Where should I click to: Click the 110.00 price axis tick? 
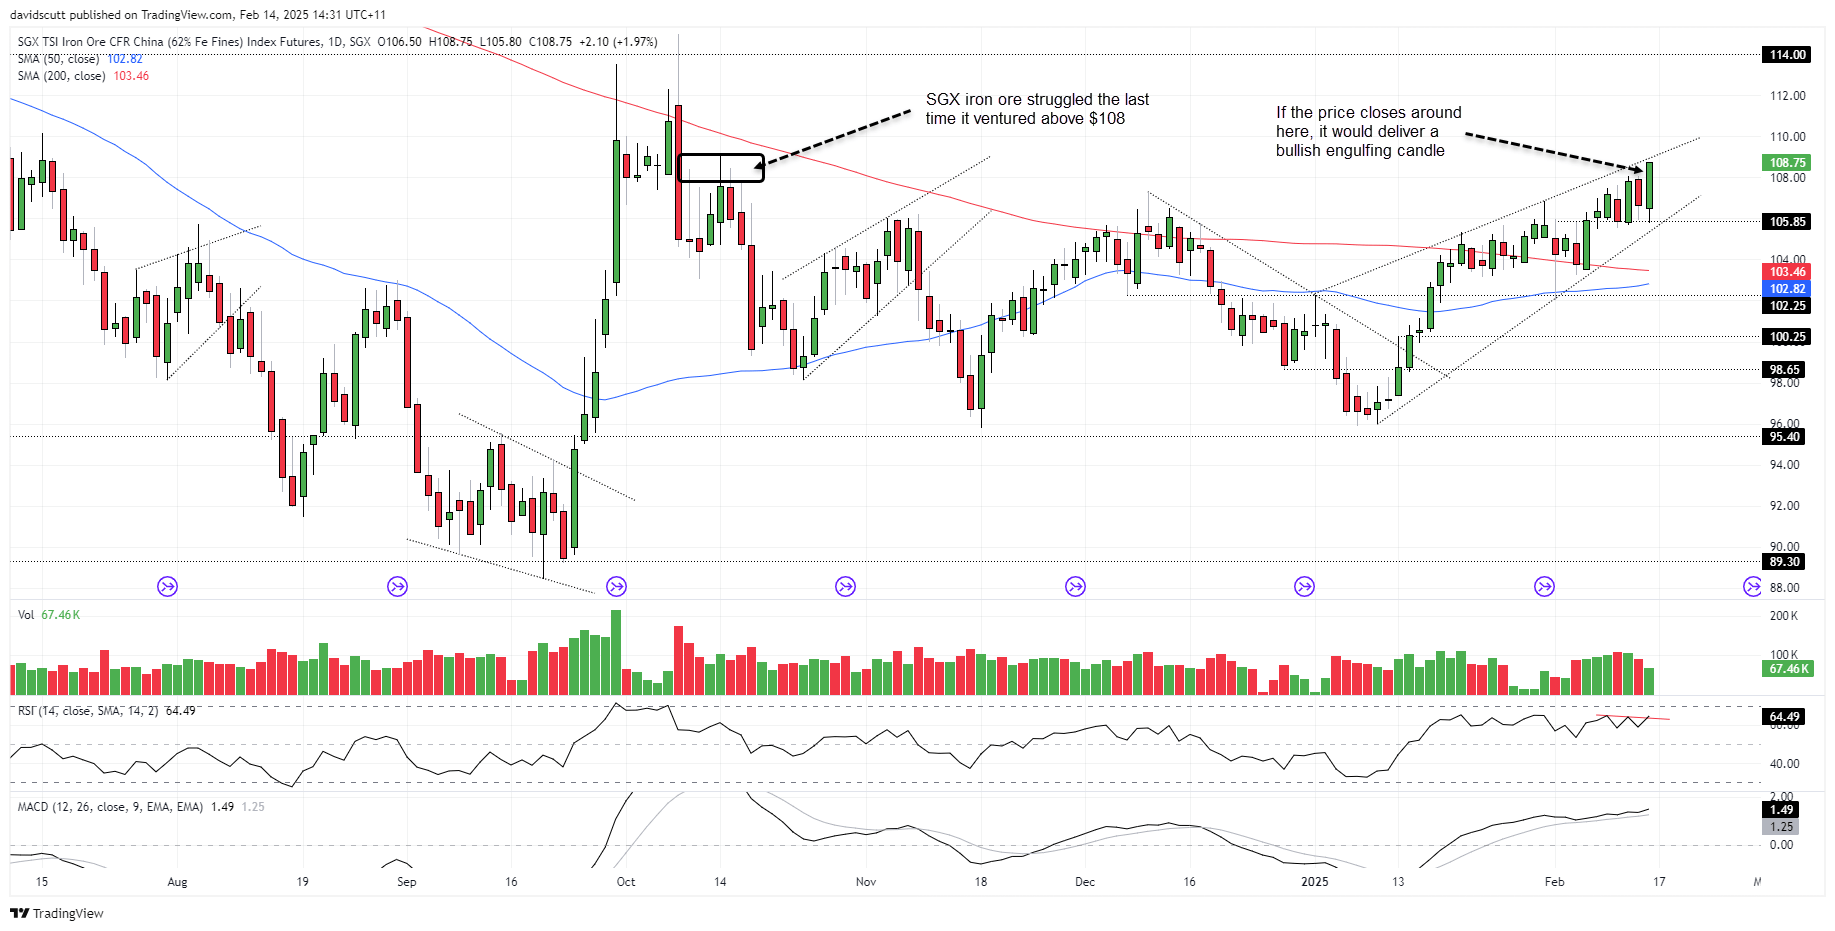tap(1788, 137)
